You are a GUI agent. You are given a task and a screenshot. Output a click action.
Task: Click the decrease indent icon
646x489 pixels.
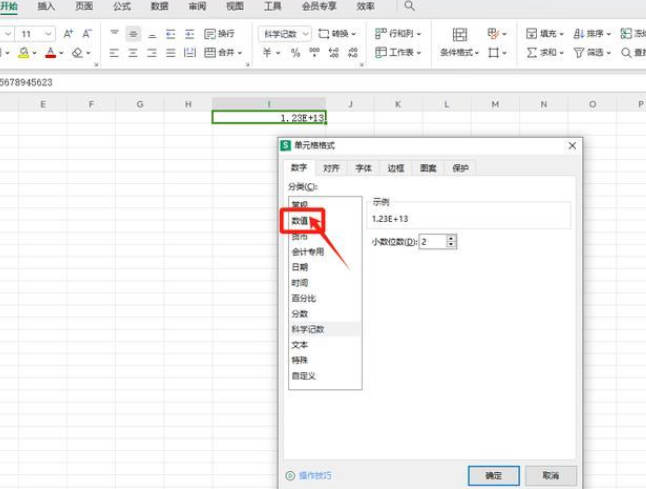point(171,33)
